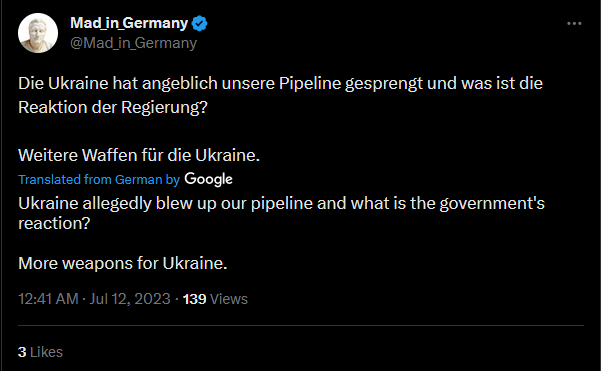This screenshot has width=601, height=371.
Task: Click the translated word 'reaction?'
Action: tap(54, 223)
